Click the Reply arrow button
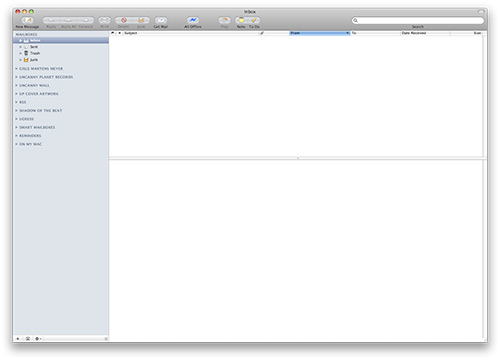This screenshot has width=500, height=360. tap(51, 20)
